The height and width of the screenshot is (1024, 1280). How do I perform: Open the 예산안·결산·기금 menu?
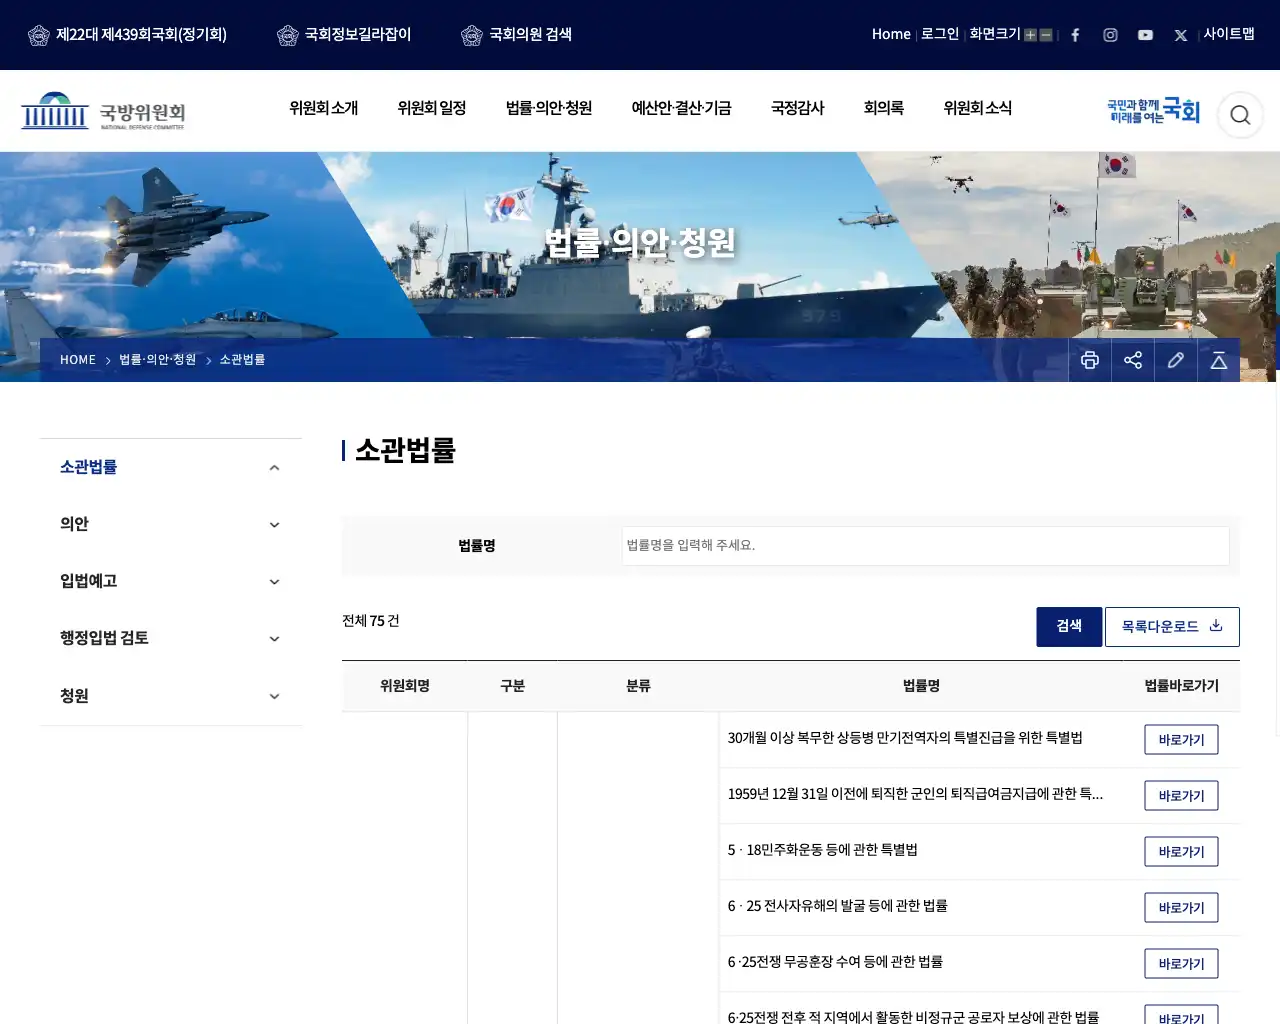pyautogui.click(x=681, y=108)
